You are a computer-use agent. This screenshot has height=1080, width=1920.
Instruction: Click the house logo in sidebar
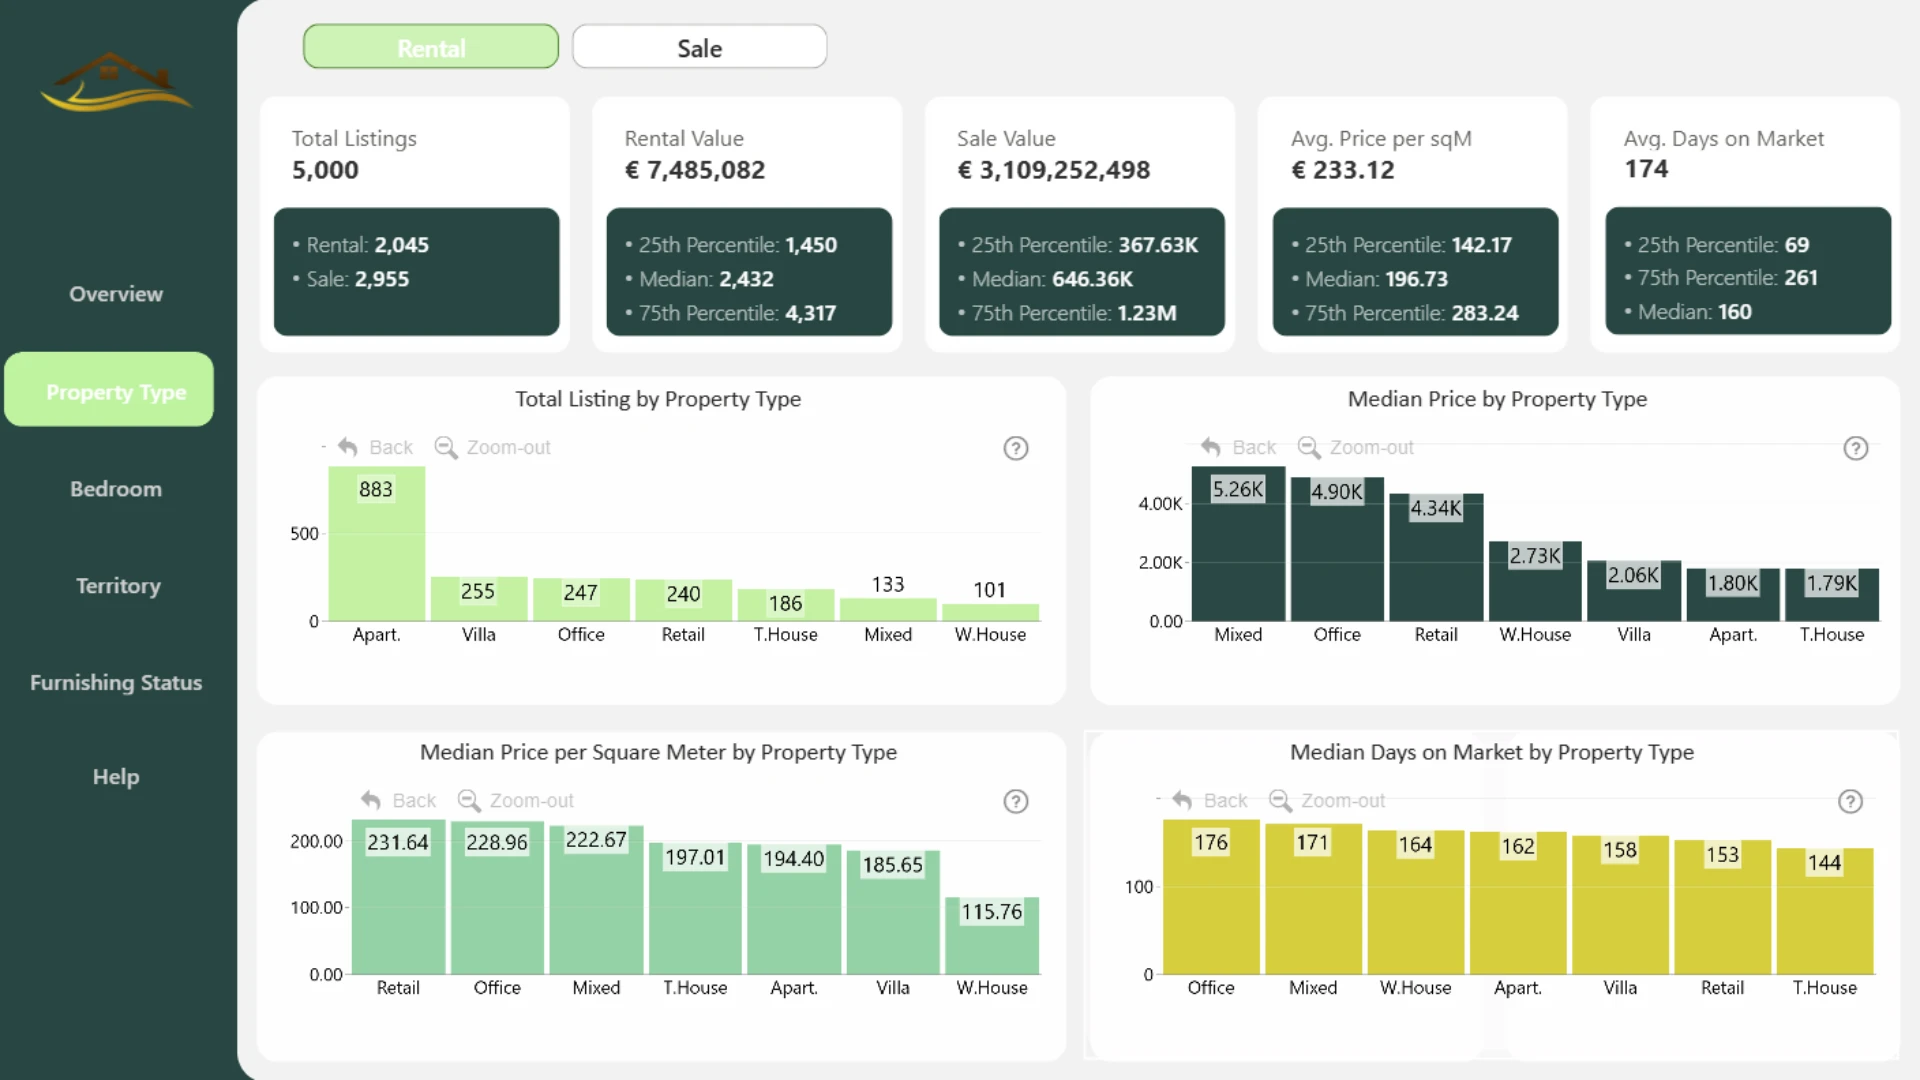(x=116, y=82)
